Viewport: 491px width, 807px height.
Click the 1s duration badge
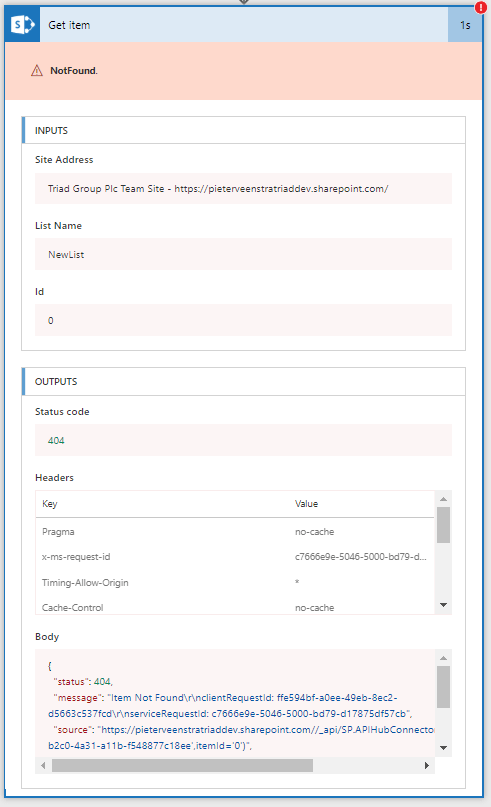click(x=465, y=25)
